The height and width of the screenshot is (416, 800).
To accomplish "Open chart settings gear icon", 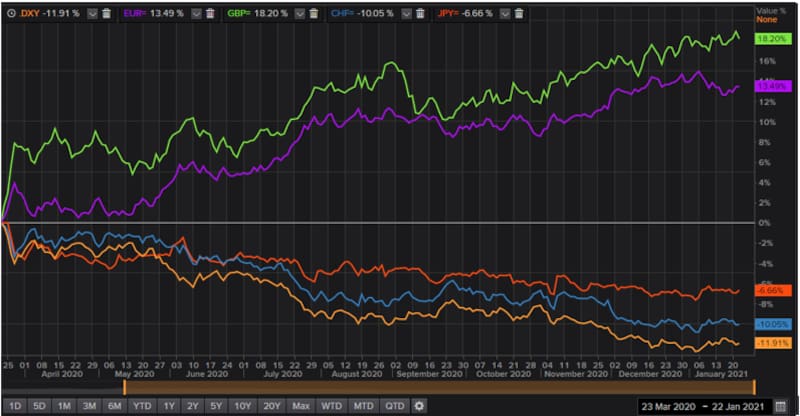I will coord(420,406).
